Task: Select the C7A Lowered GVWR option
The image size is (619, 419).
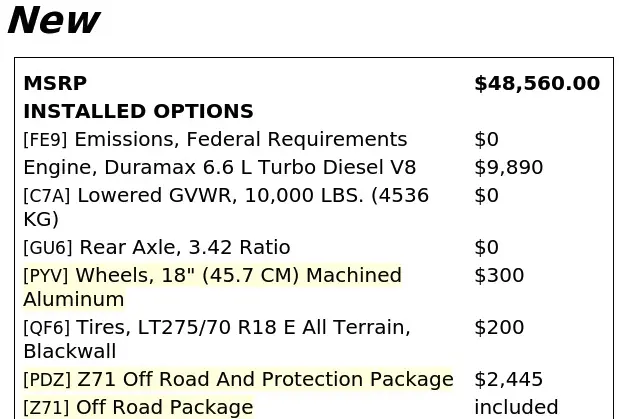Action: (226, 207)
